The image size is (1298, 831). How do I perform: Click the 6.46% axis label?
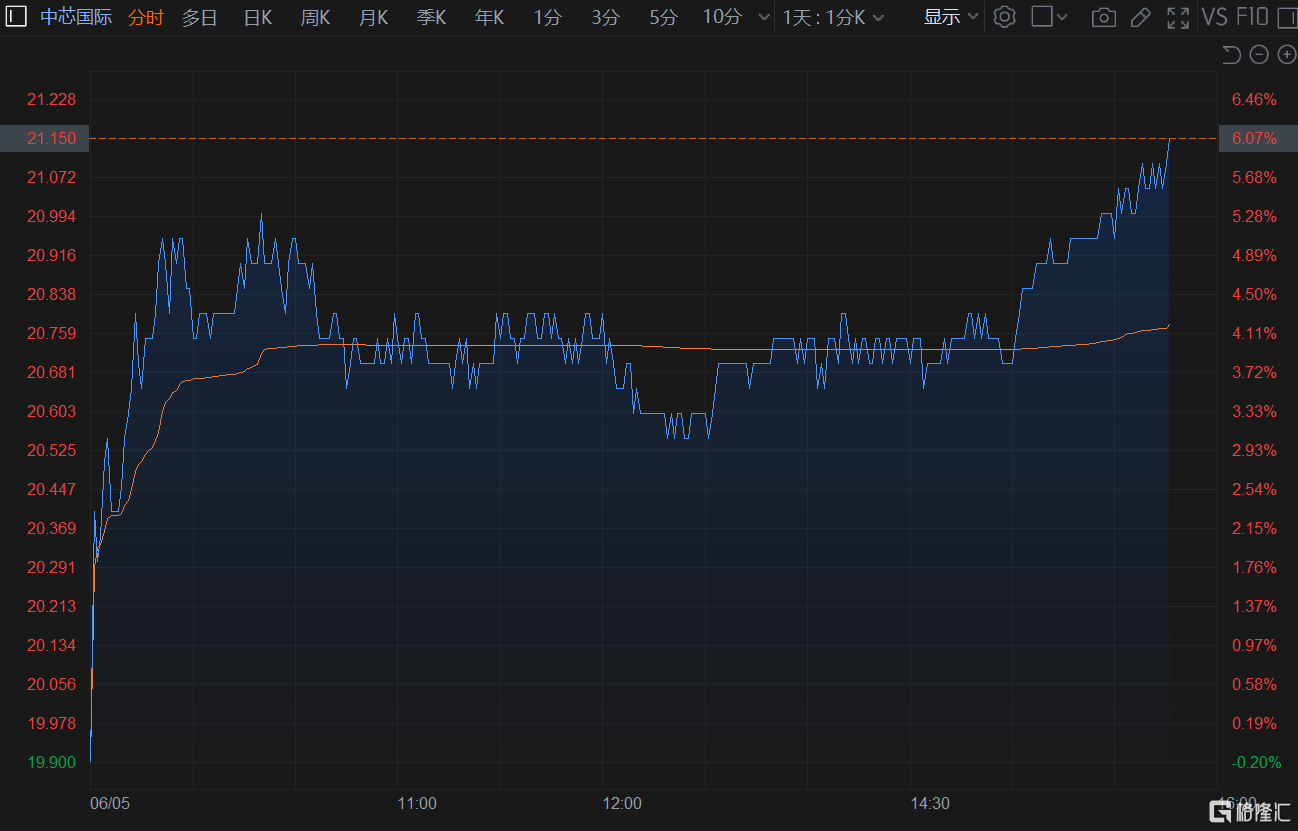pos(1255,99)
